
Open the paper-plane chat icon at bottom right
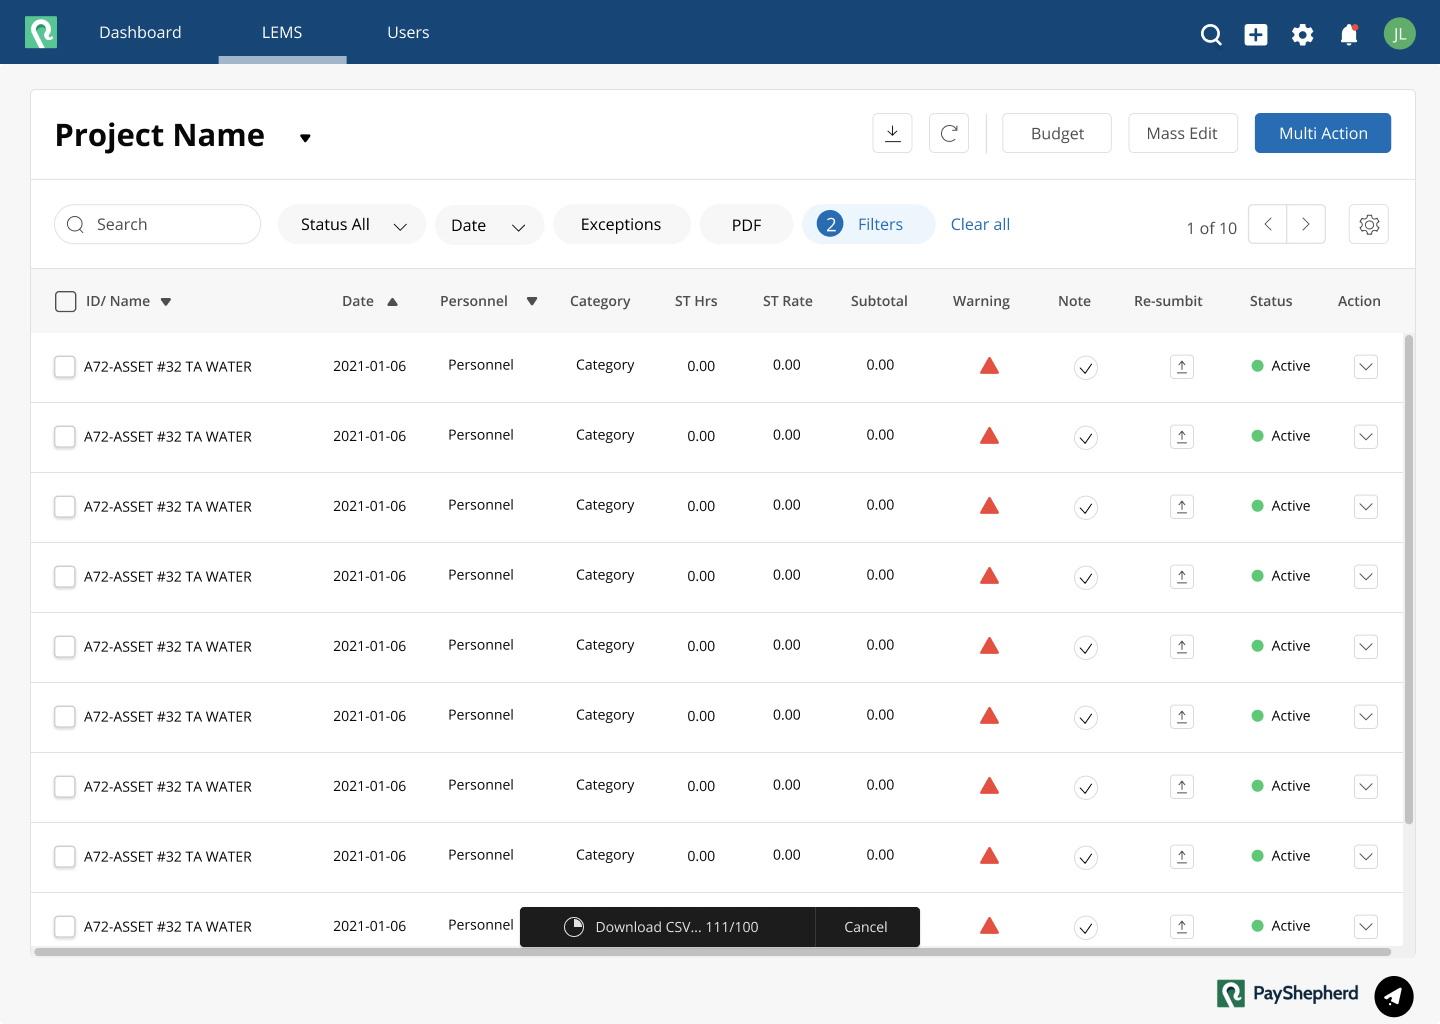point(1394,996)
